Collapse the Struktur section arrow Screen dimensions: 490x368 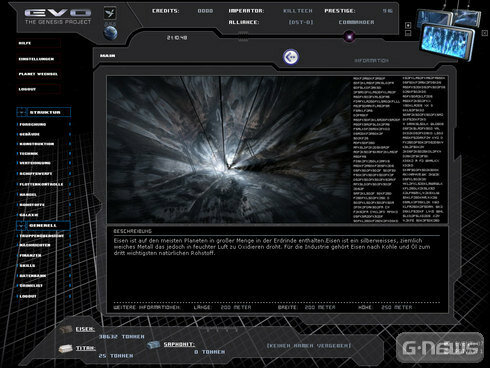22,112
